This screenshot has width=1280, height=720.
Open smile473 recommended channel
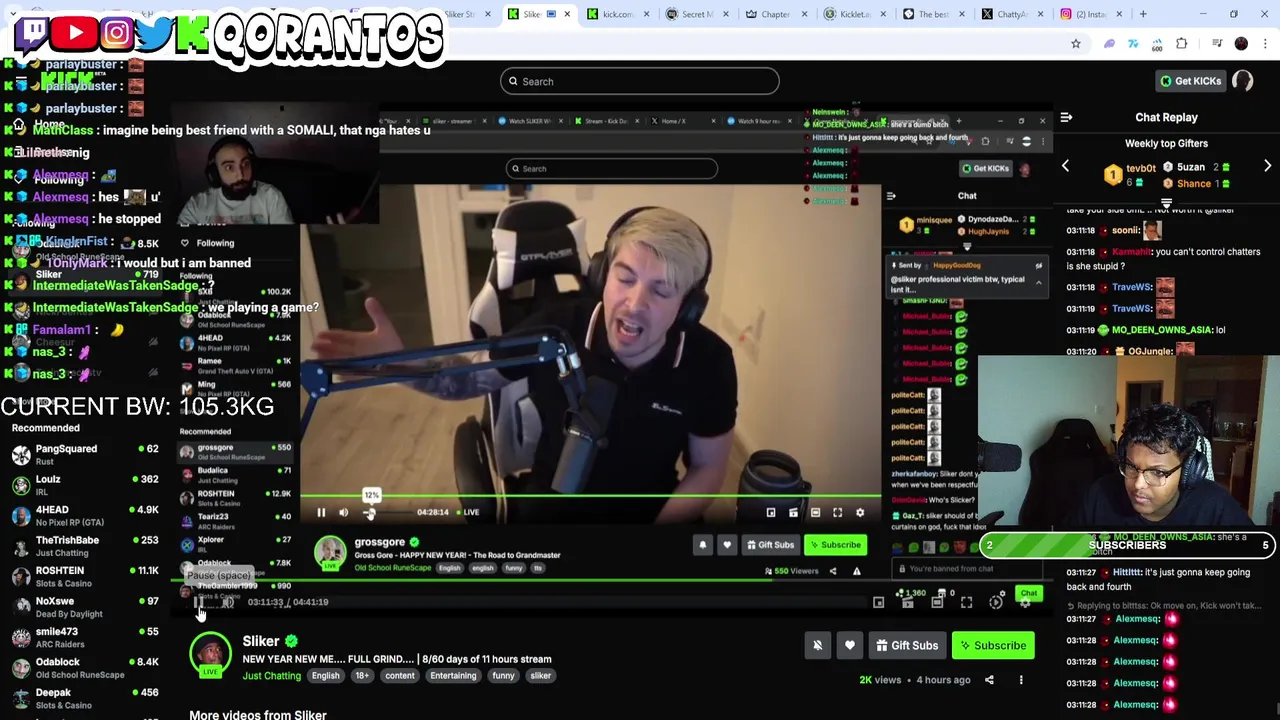point(84,637)
